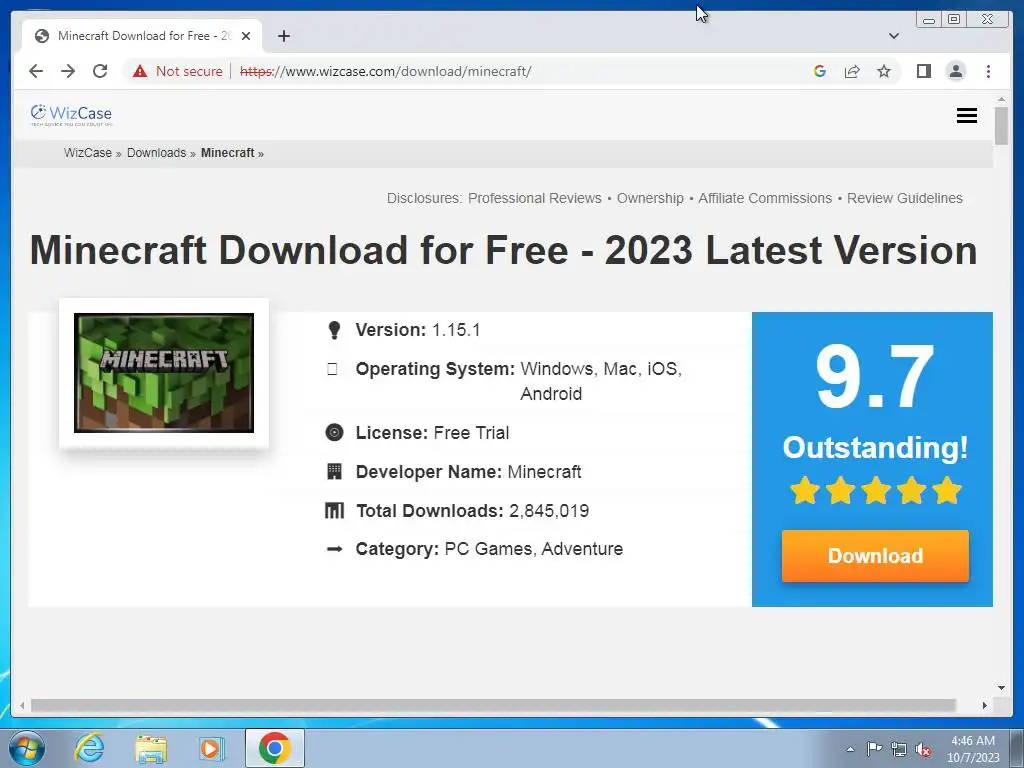
Task: Open Downloads breadcrumb link
Action: point(156,153)
